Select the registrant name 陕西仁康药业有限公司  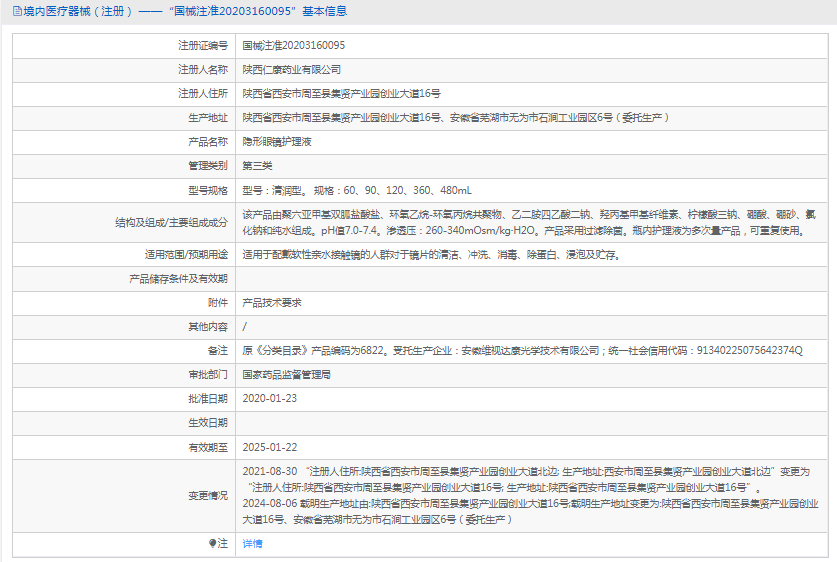[291, 70]
